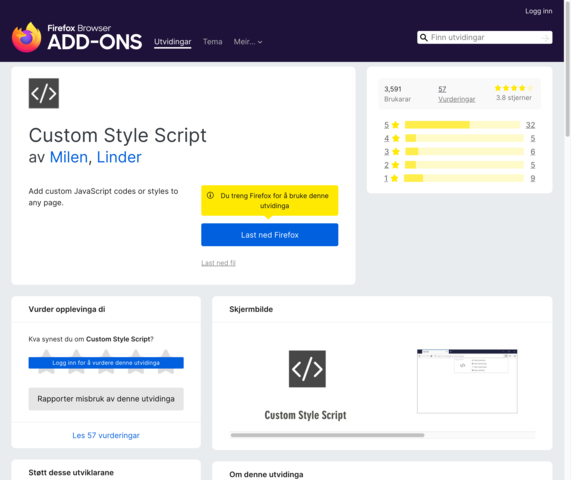Viewport: 571px width, 480px height.
Task: Click the search submit arrow icon
Action: (x=545, y=38)
